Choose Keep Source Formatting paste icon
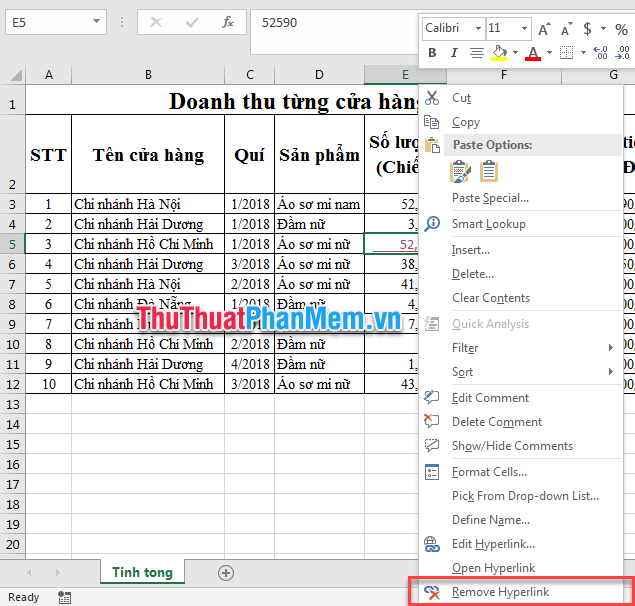 [x=460, y=171]
